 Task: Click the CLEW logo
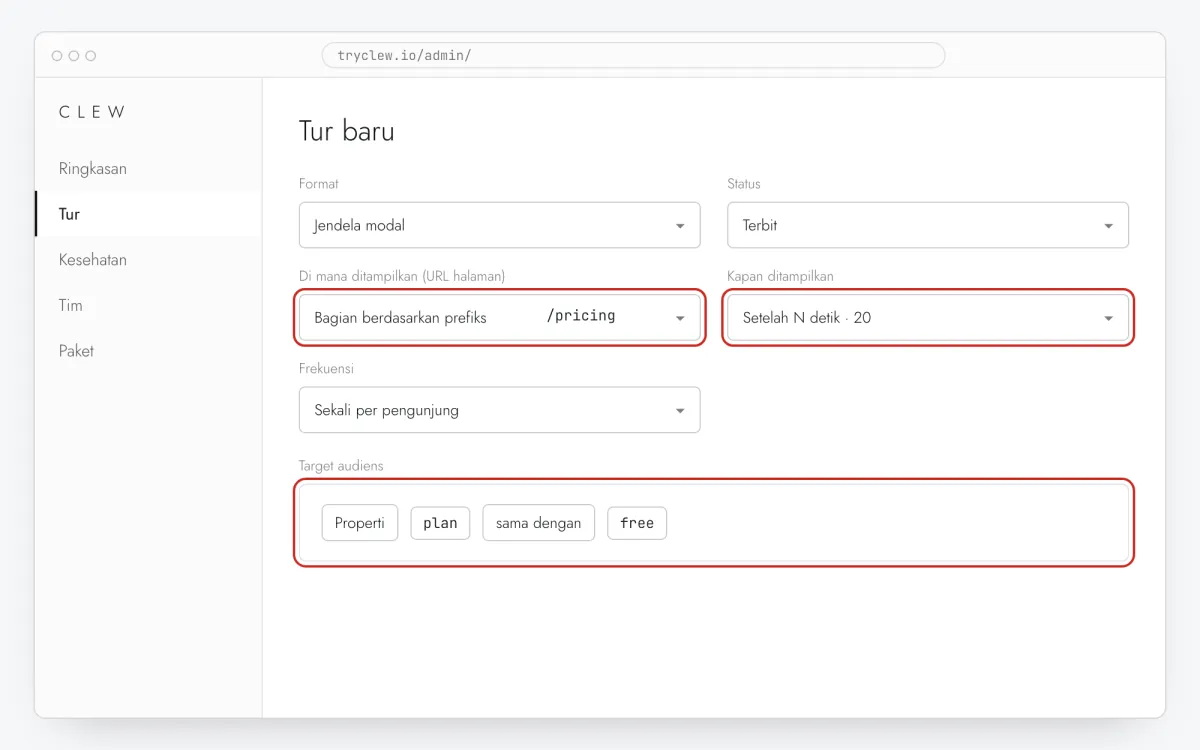(x=92, y=112)
